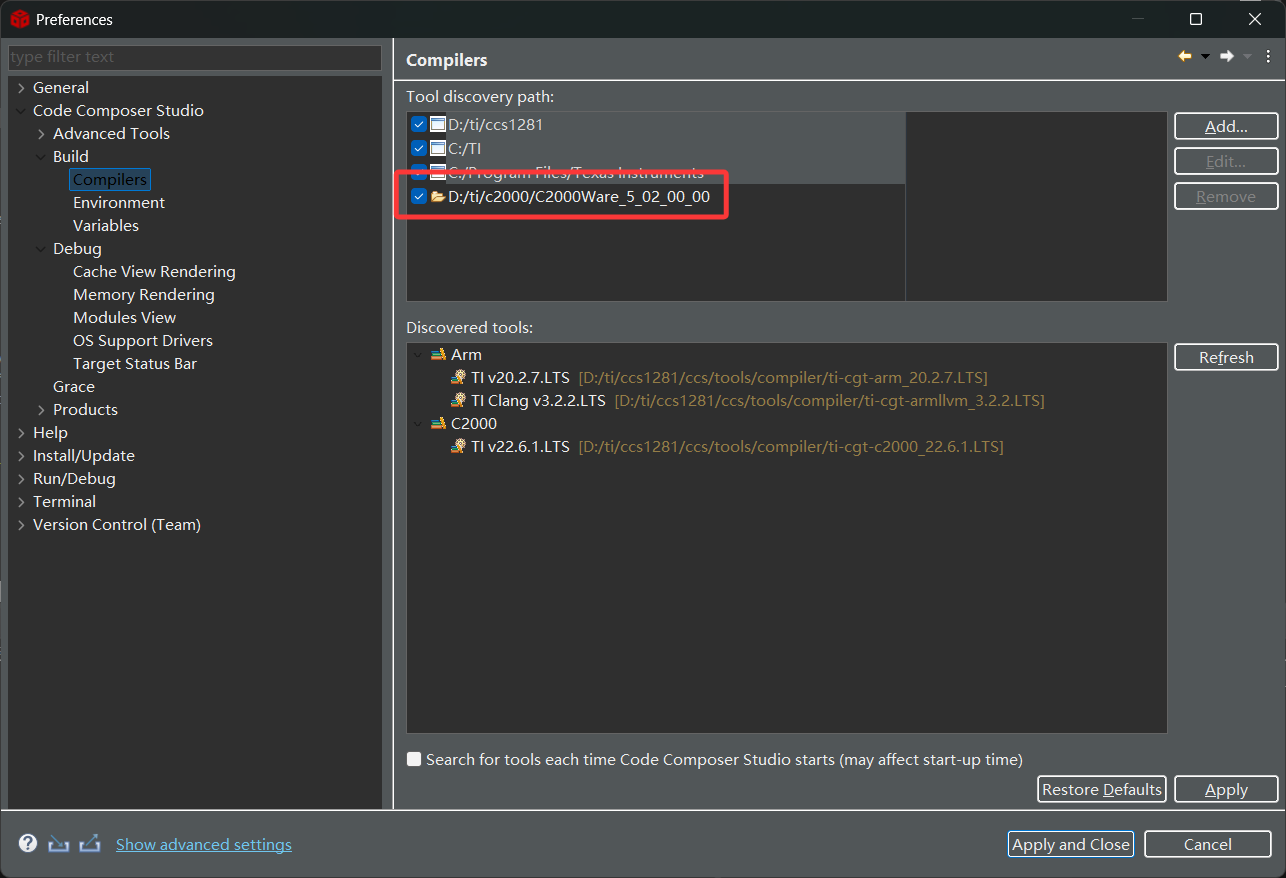Open the Grace preference page

tap(74, 387)
